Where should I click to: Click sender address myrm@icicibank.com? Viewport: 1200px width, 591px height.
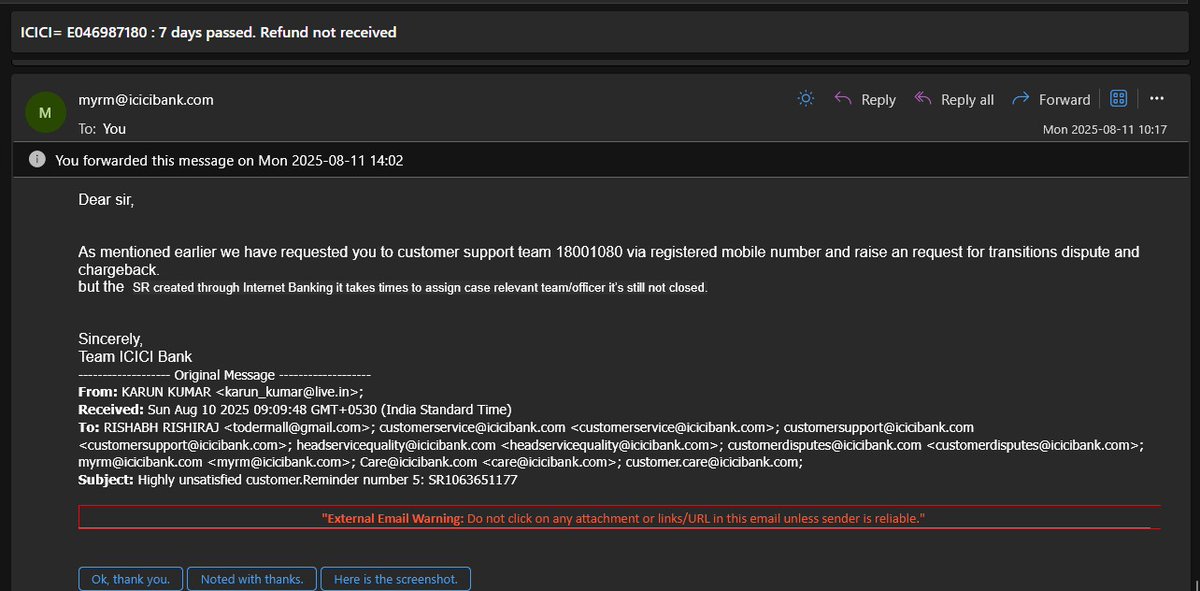point(146,100)
